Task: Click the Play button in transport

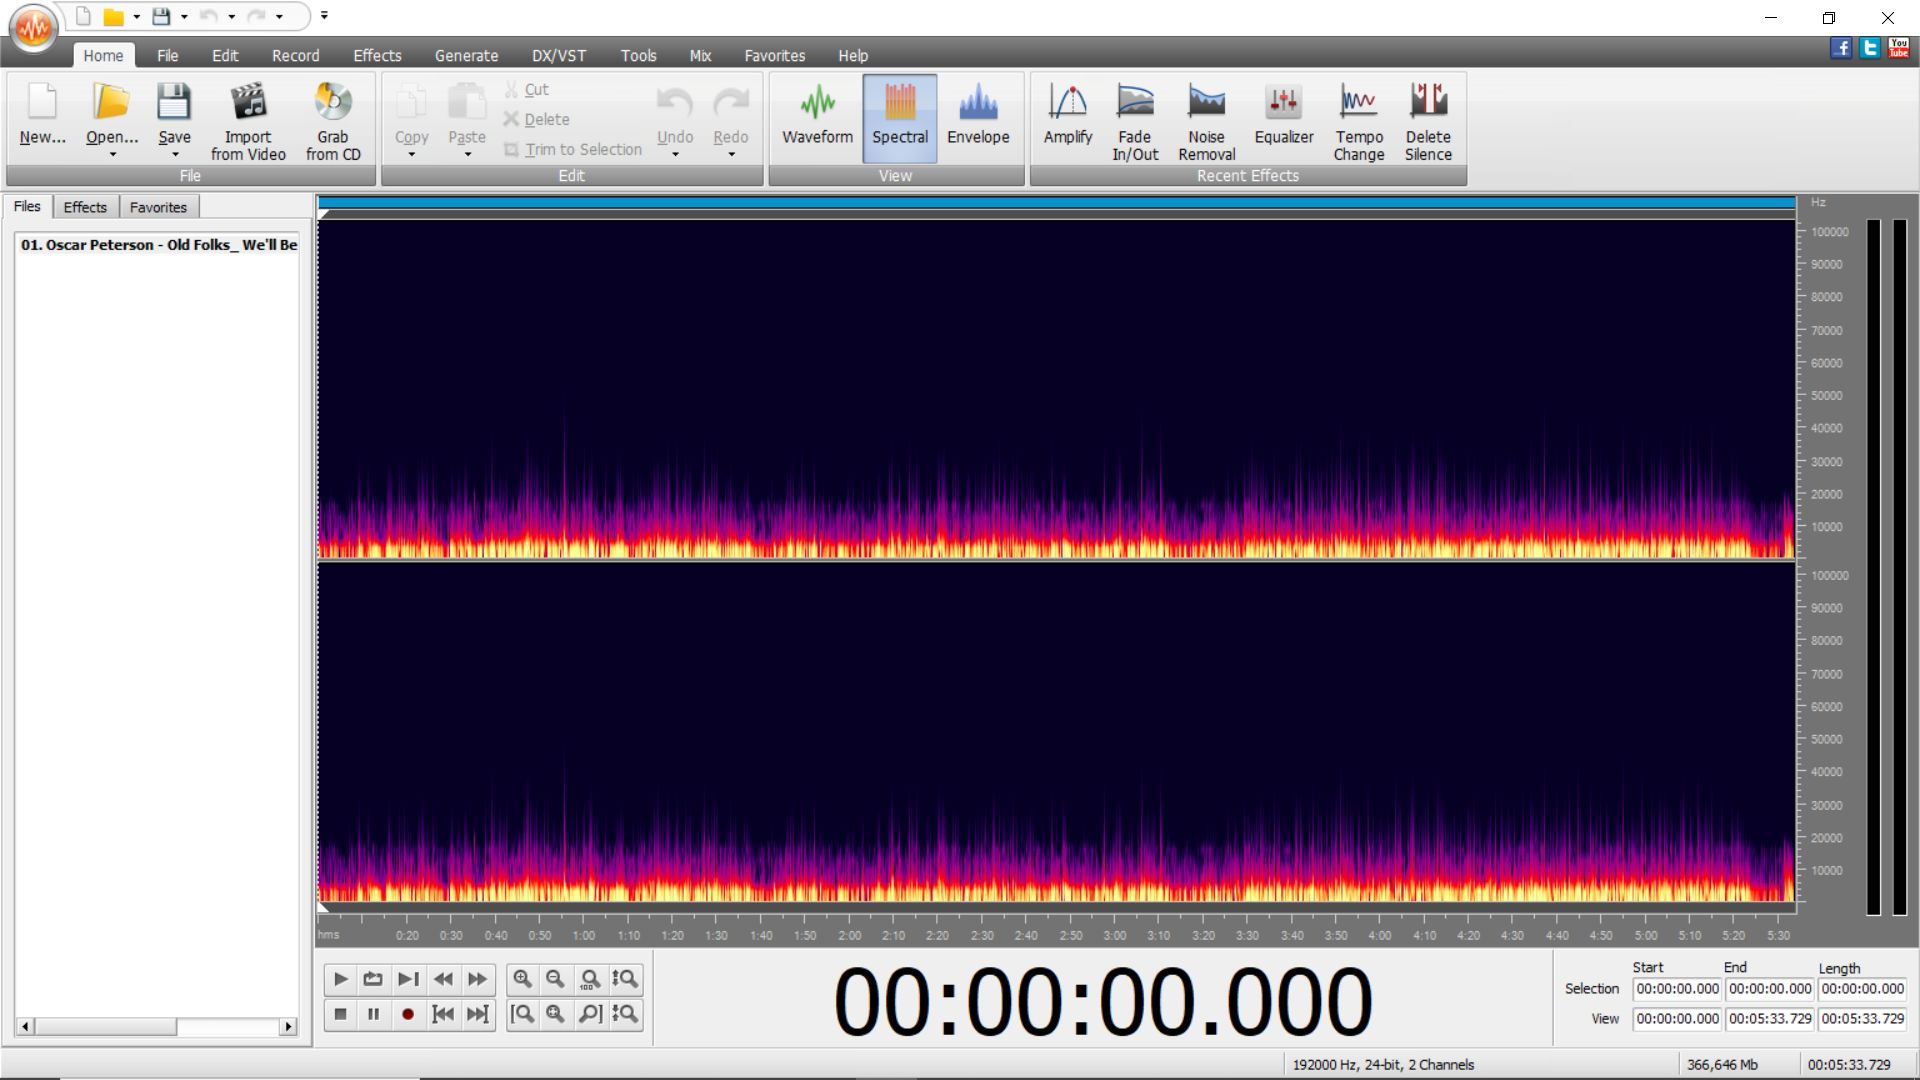Action: point(340,979)
